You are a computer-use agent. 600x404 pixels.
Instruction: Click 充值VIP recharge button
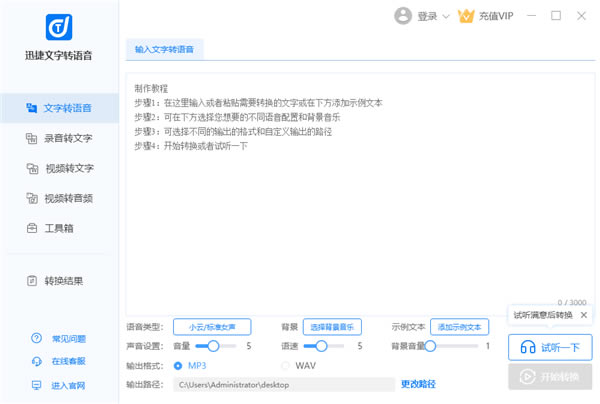[496, 16]
